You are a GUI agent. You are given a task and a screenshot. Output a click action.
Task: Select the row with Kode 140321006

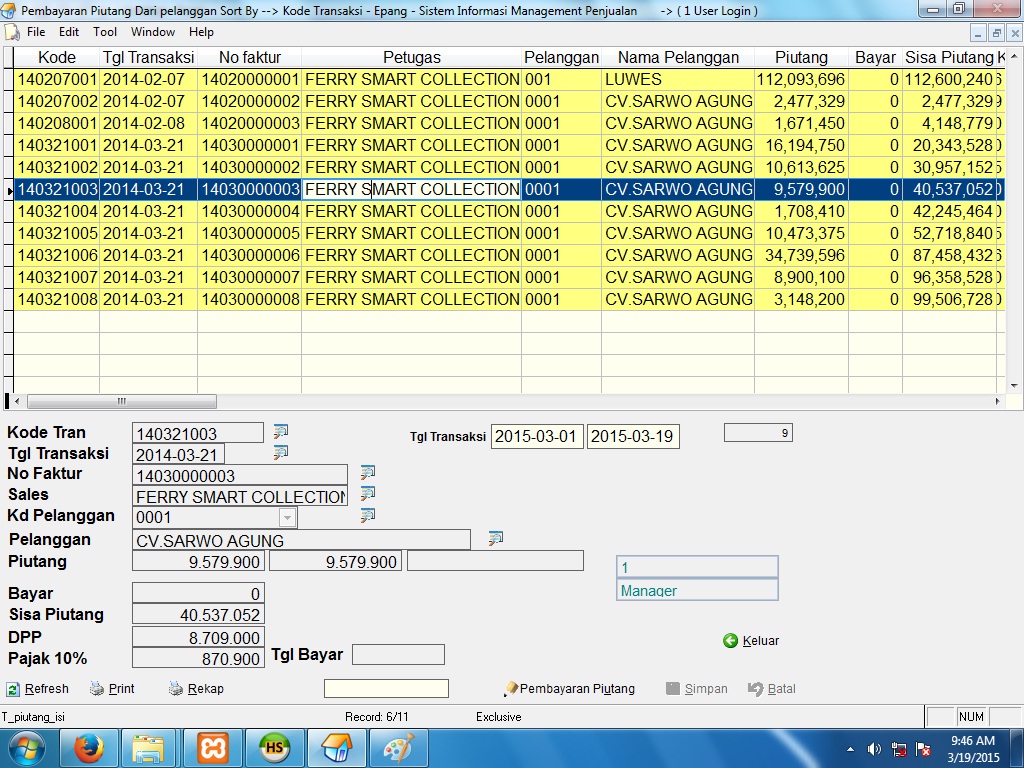(x=57, y=255)
